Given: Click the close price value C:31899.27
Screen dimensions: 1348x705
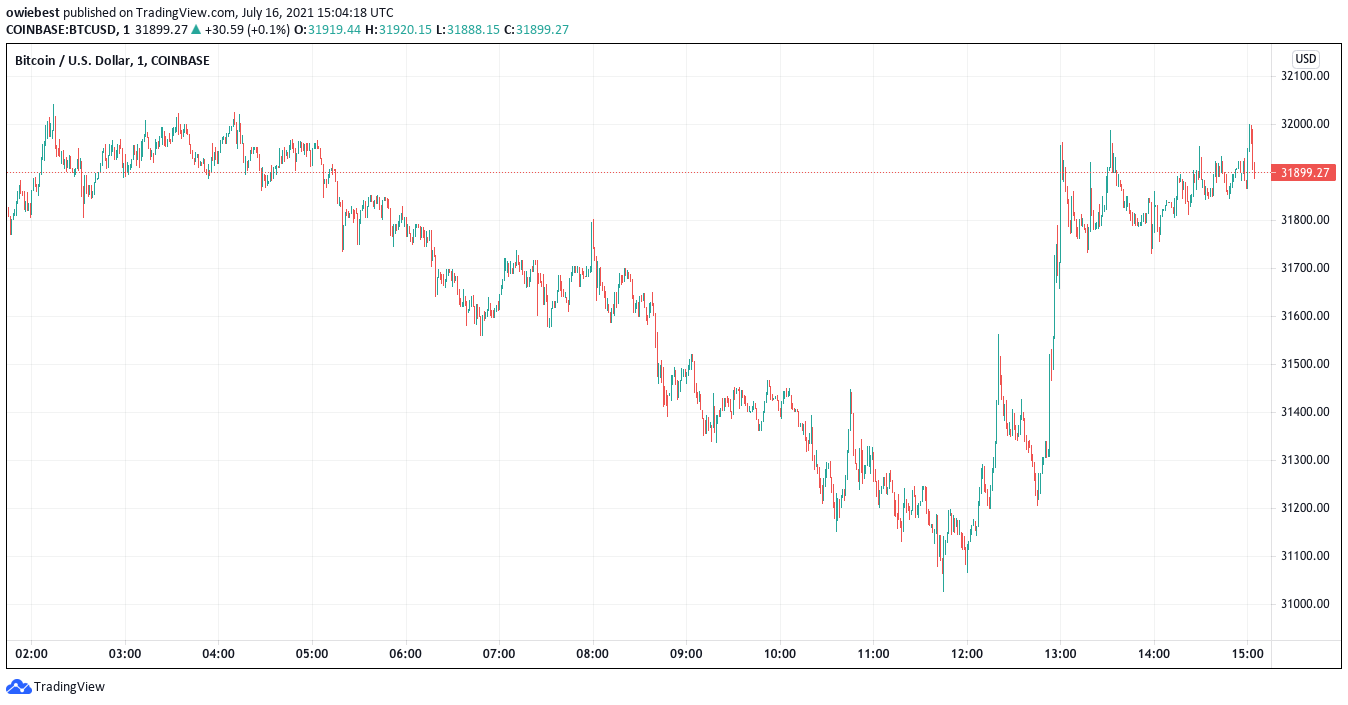Looking at the screenshot, I should (x=536, y=30).
